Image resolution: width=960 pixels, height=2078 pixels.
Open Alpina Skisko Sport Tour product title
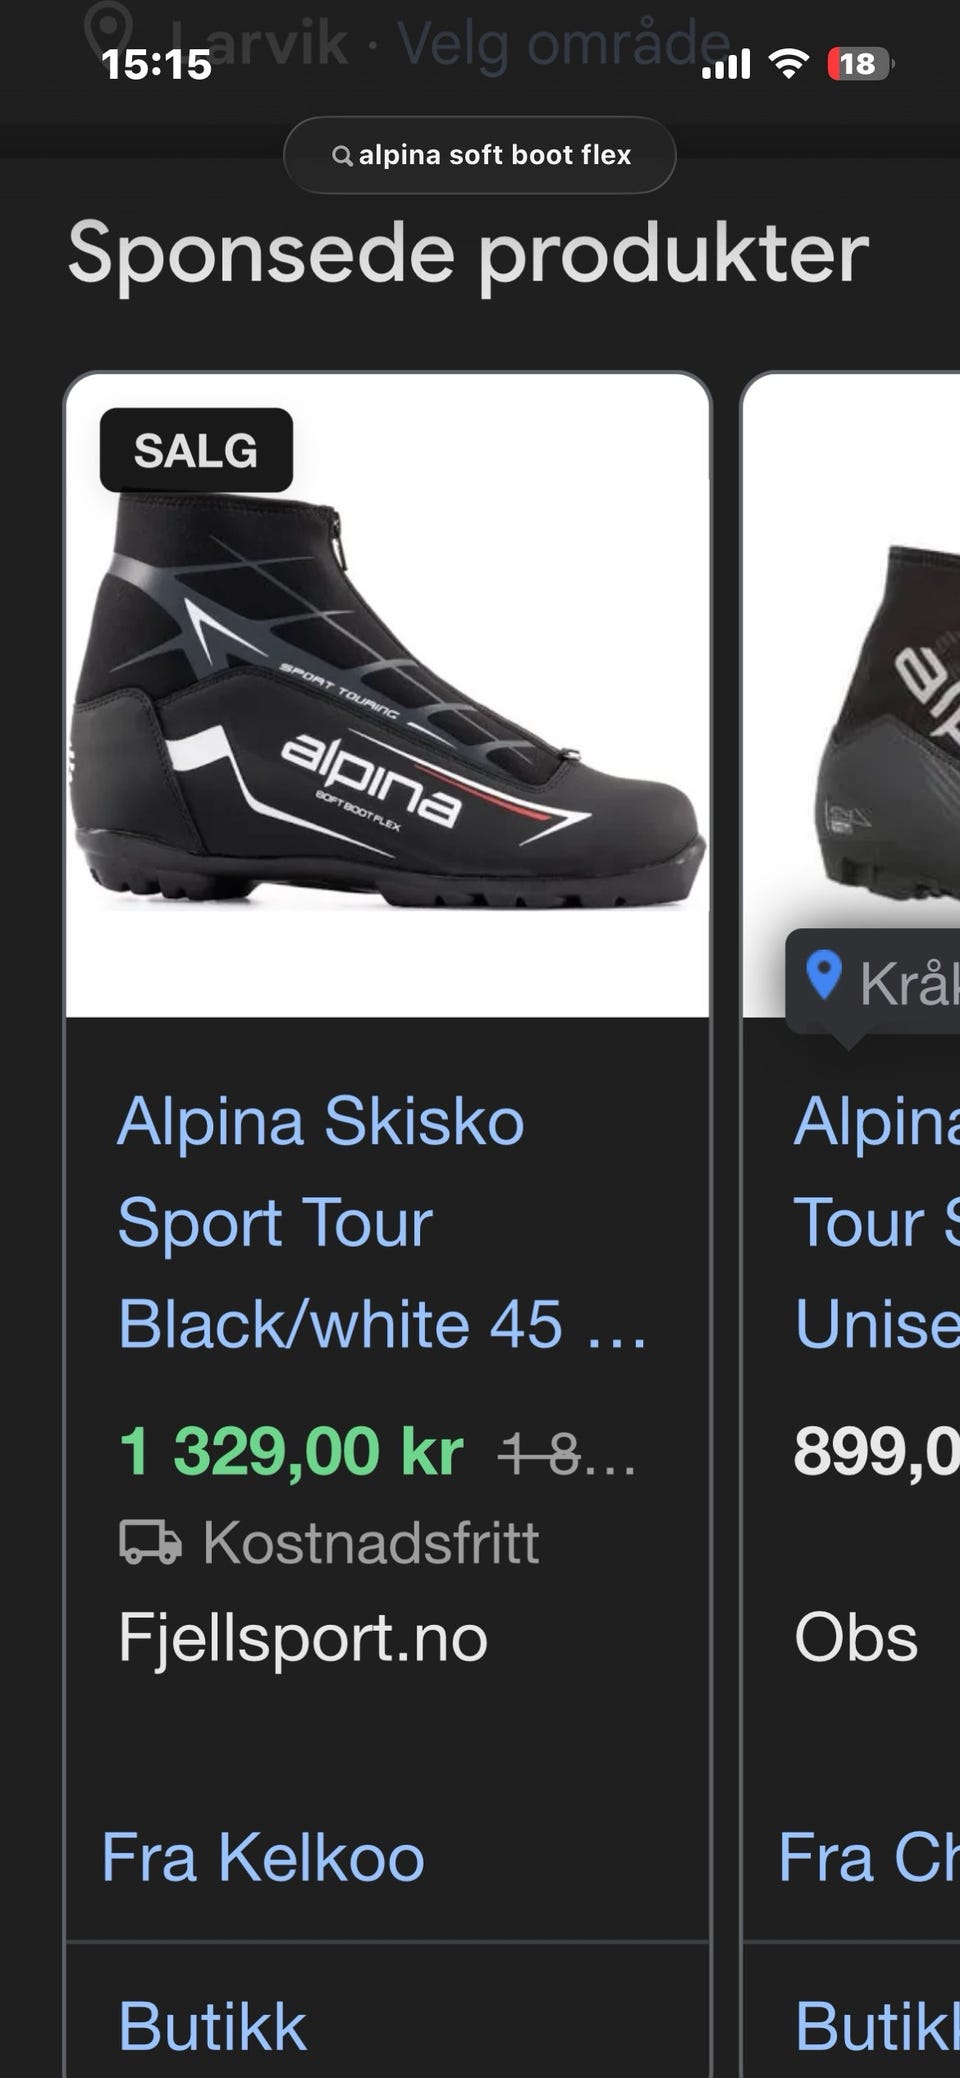click(383, 1222)
